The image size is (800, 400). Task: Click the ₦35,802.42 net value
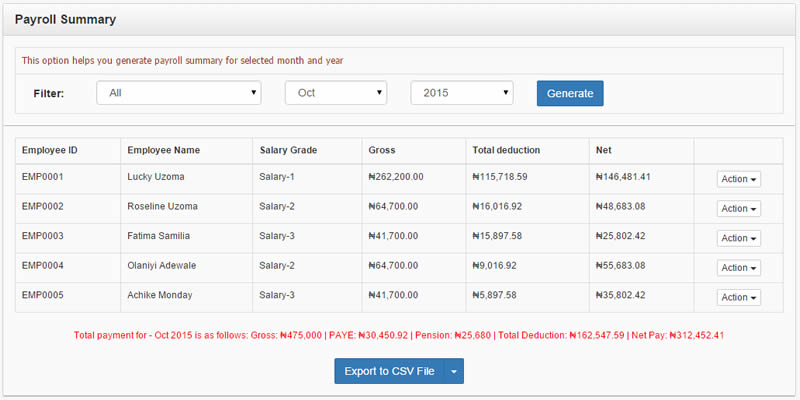[621, 295]
